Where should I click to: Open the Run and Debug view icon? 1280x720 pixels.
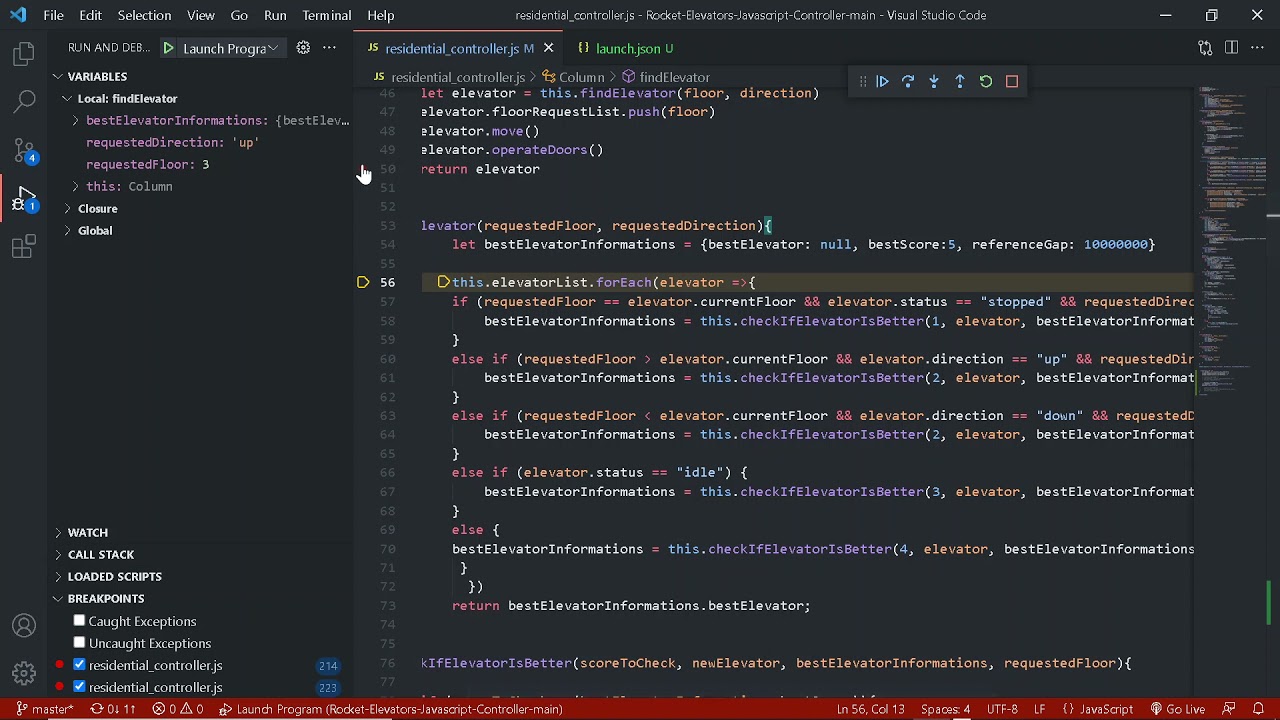coord(24,198)
